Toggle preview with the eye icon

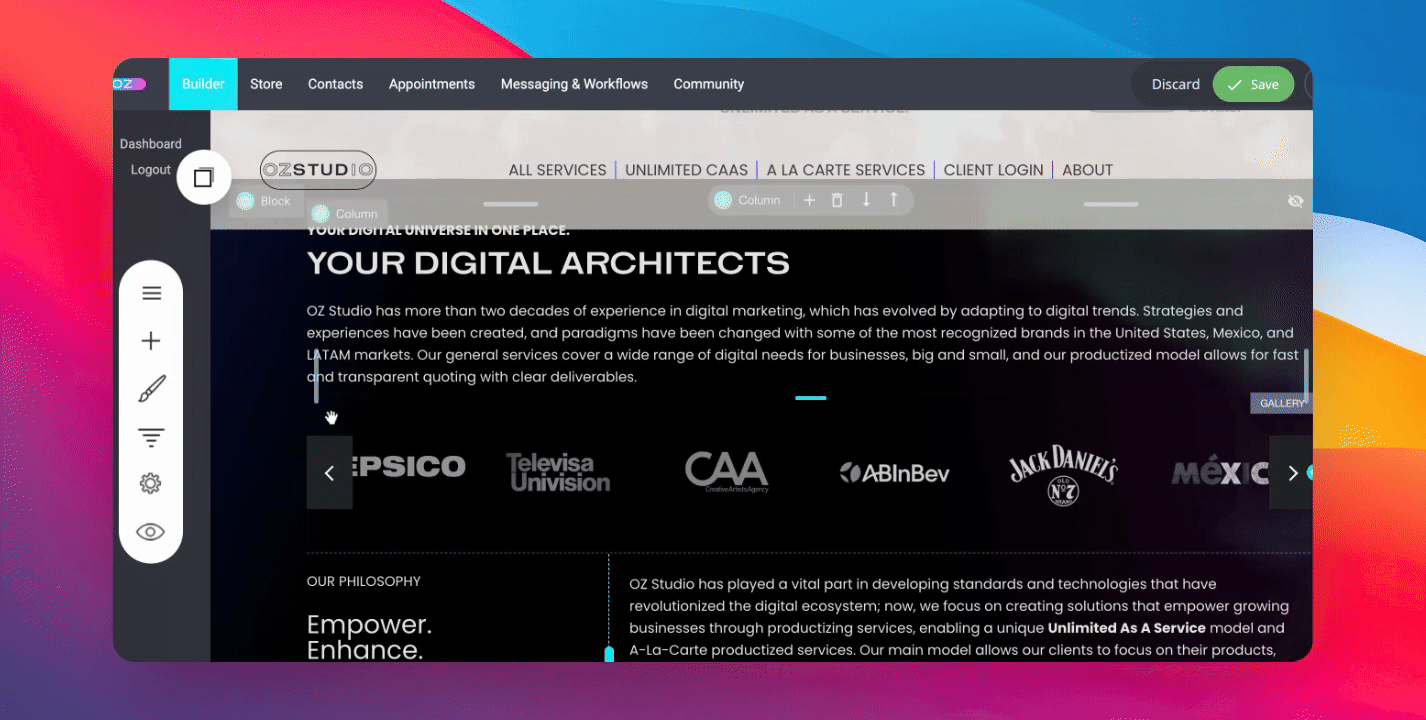151,532
